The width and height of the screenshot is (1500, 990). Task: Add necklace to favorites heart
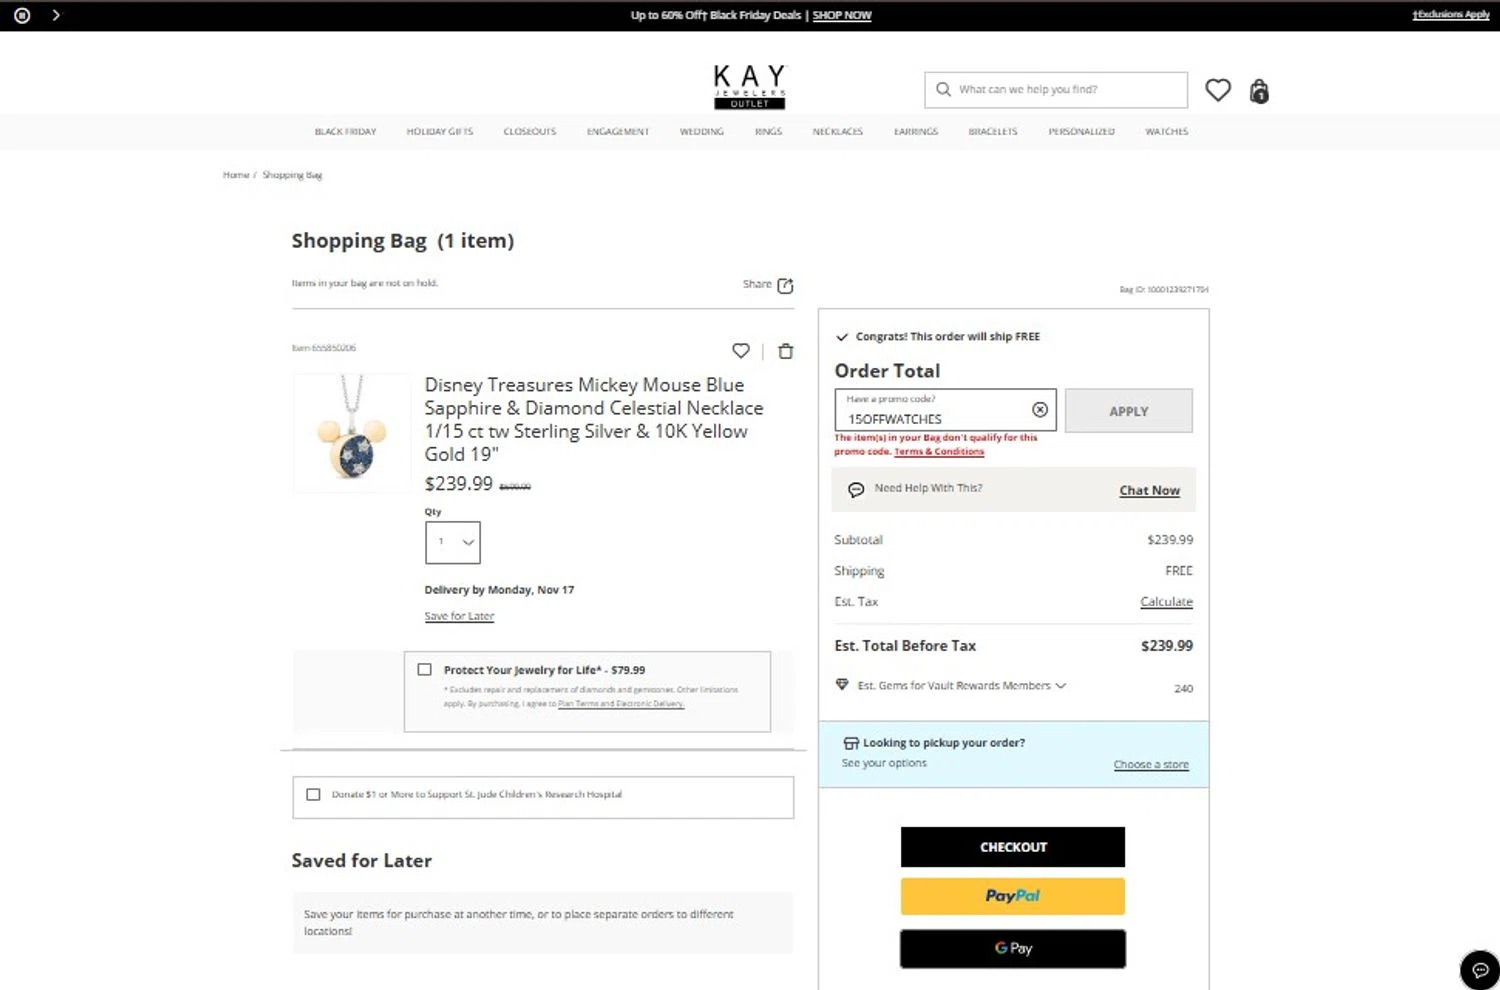pos(741,351)
